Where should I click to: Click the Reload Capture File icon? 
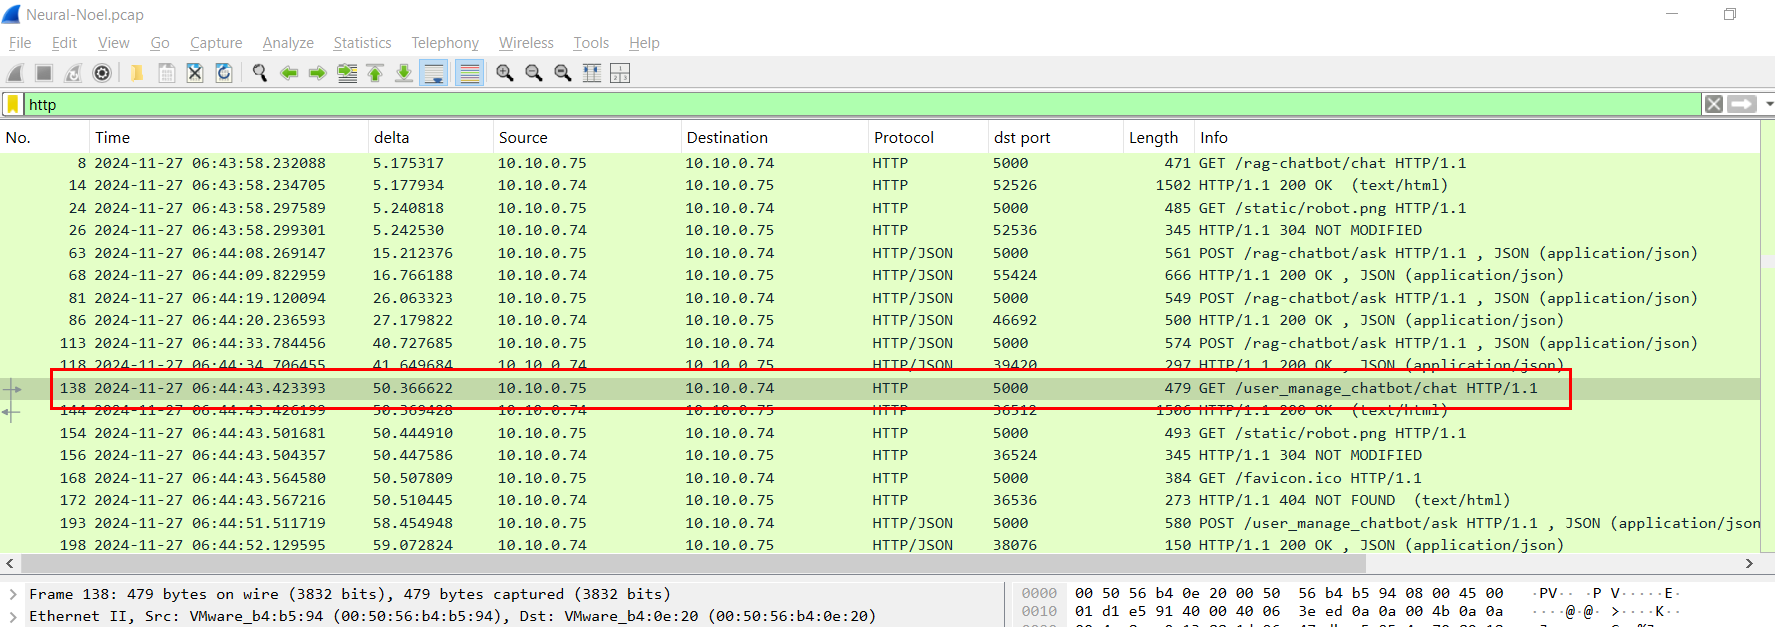(x=224, y=73)
